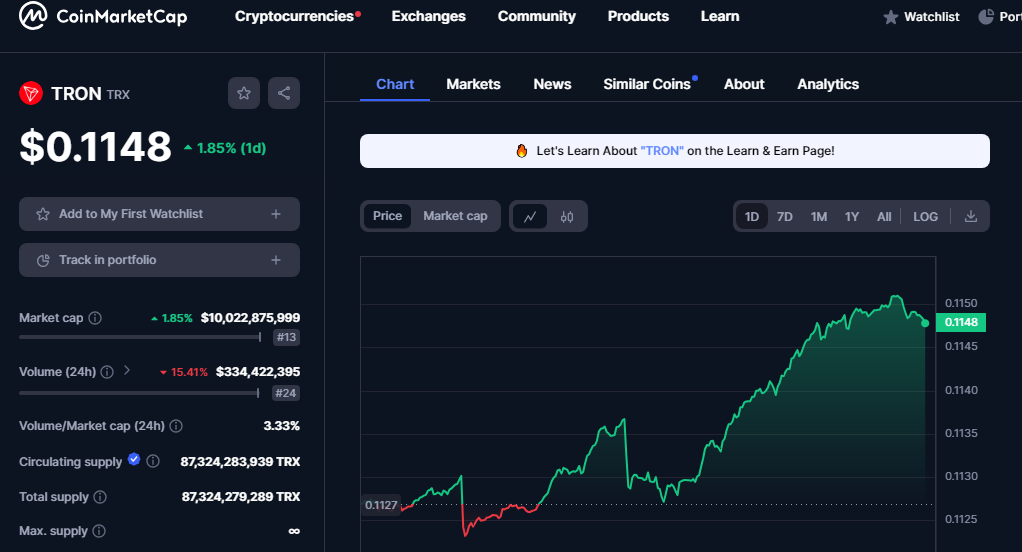The width and height of the screenshot is (1022, 552).
Task: Select Price chart mode
Action: tap(387, 216)
